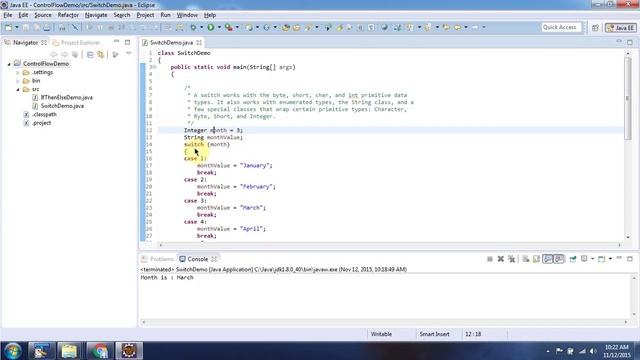Screen dimensions: 640x360
Task: Open the Navigate menu
Action: coord(96,15)
